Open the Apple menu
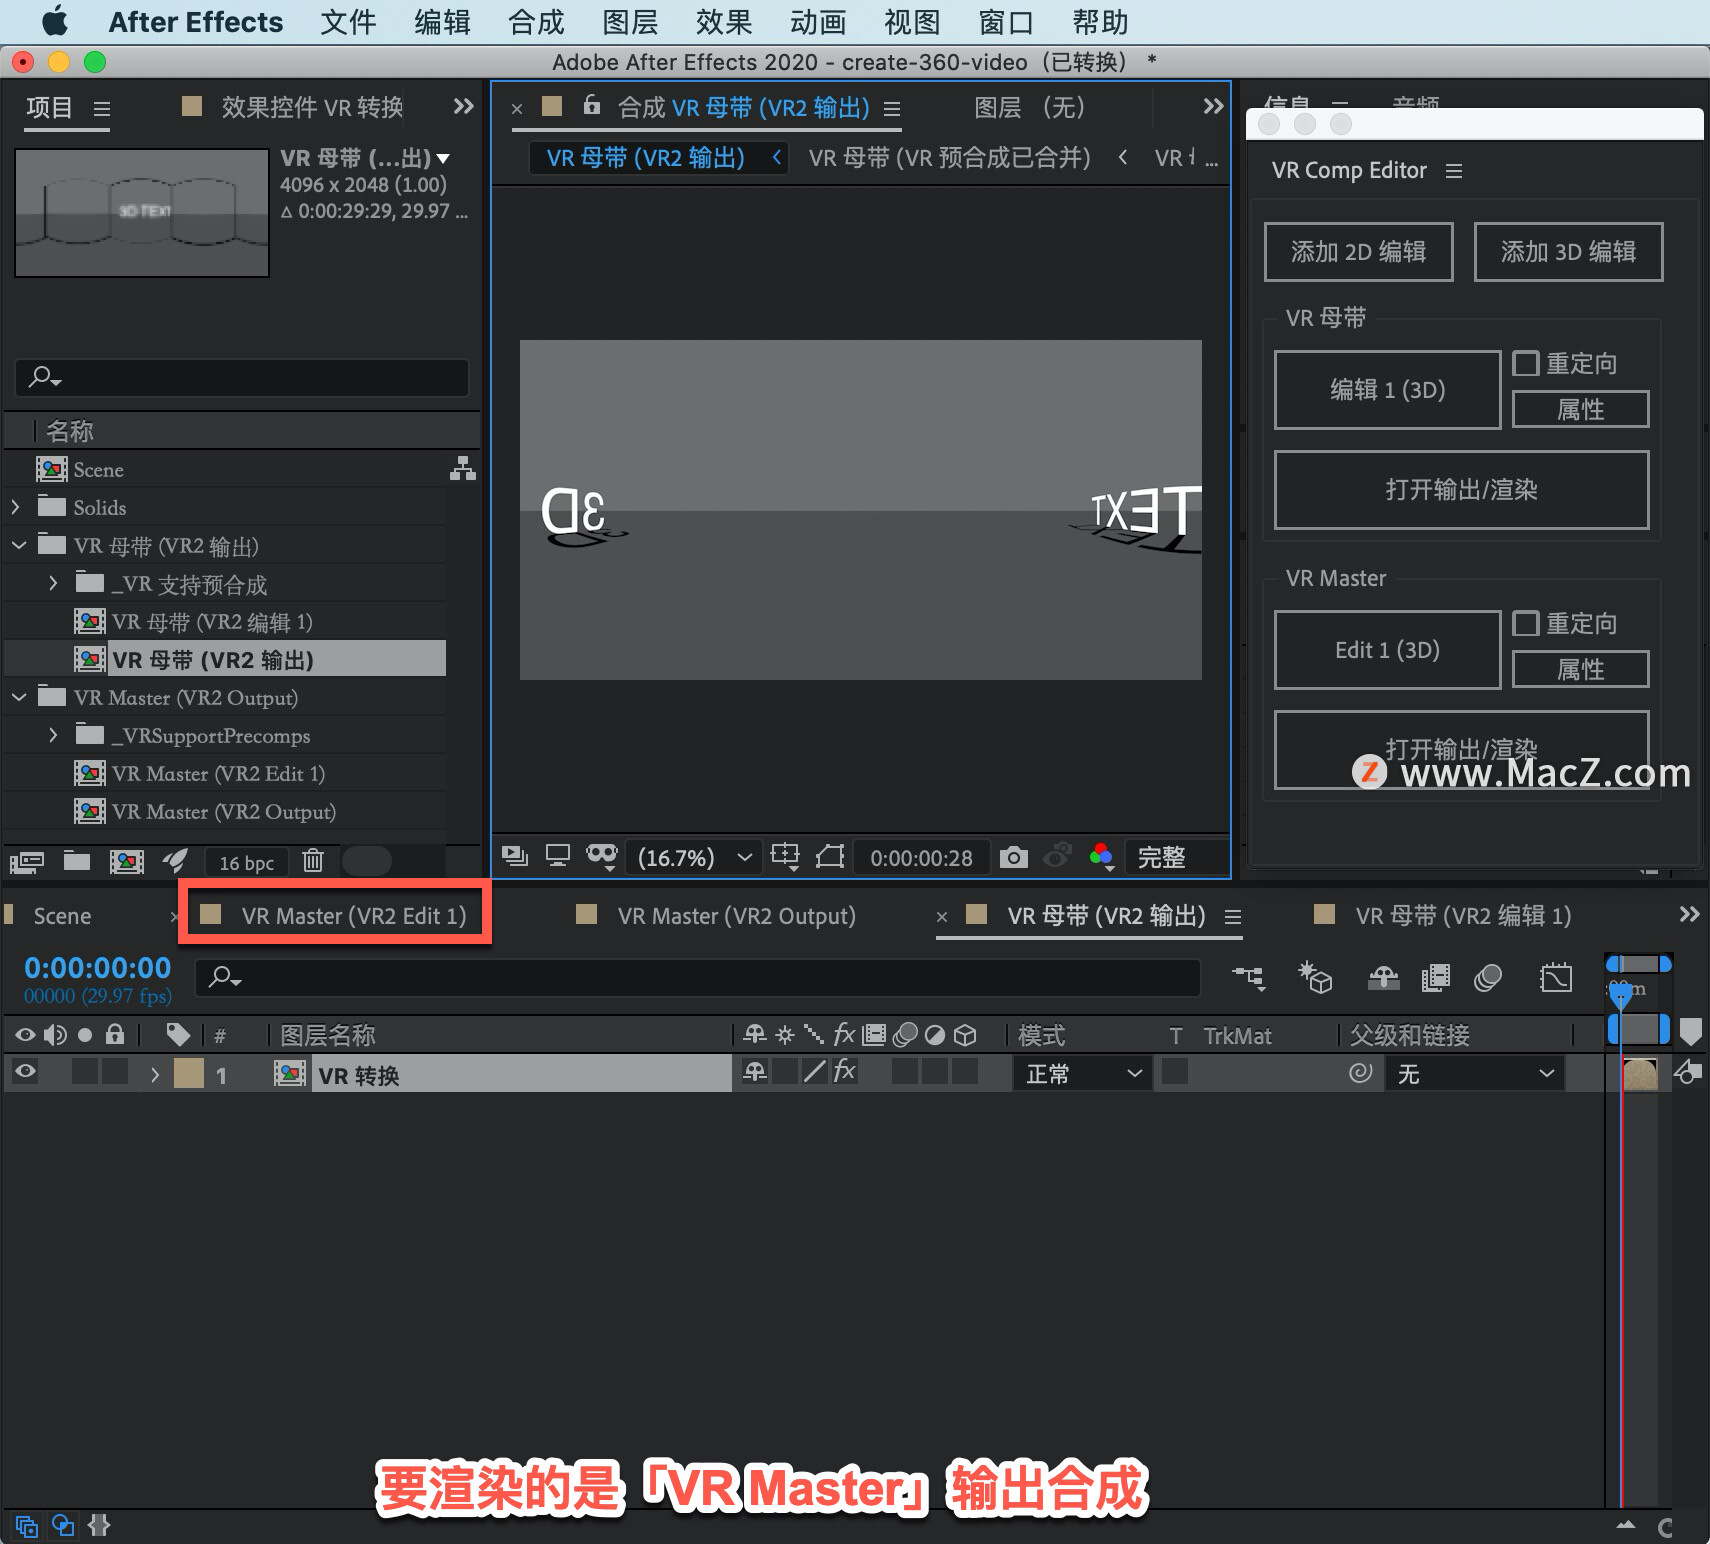Viewport: 1710px width, 1544px height. [55, 21]
